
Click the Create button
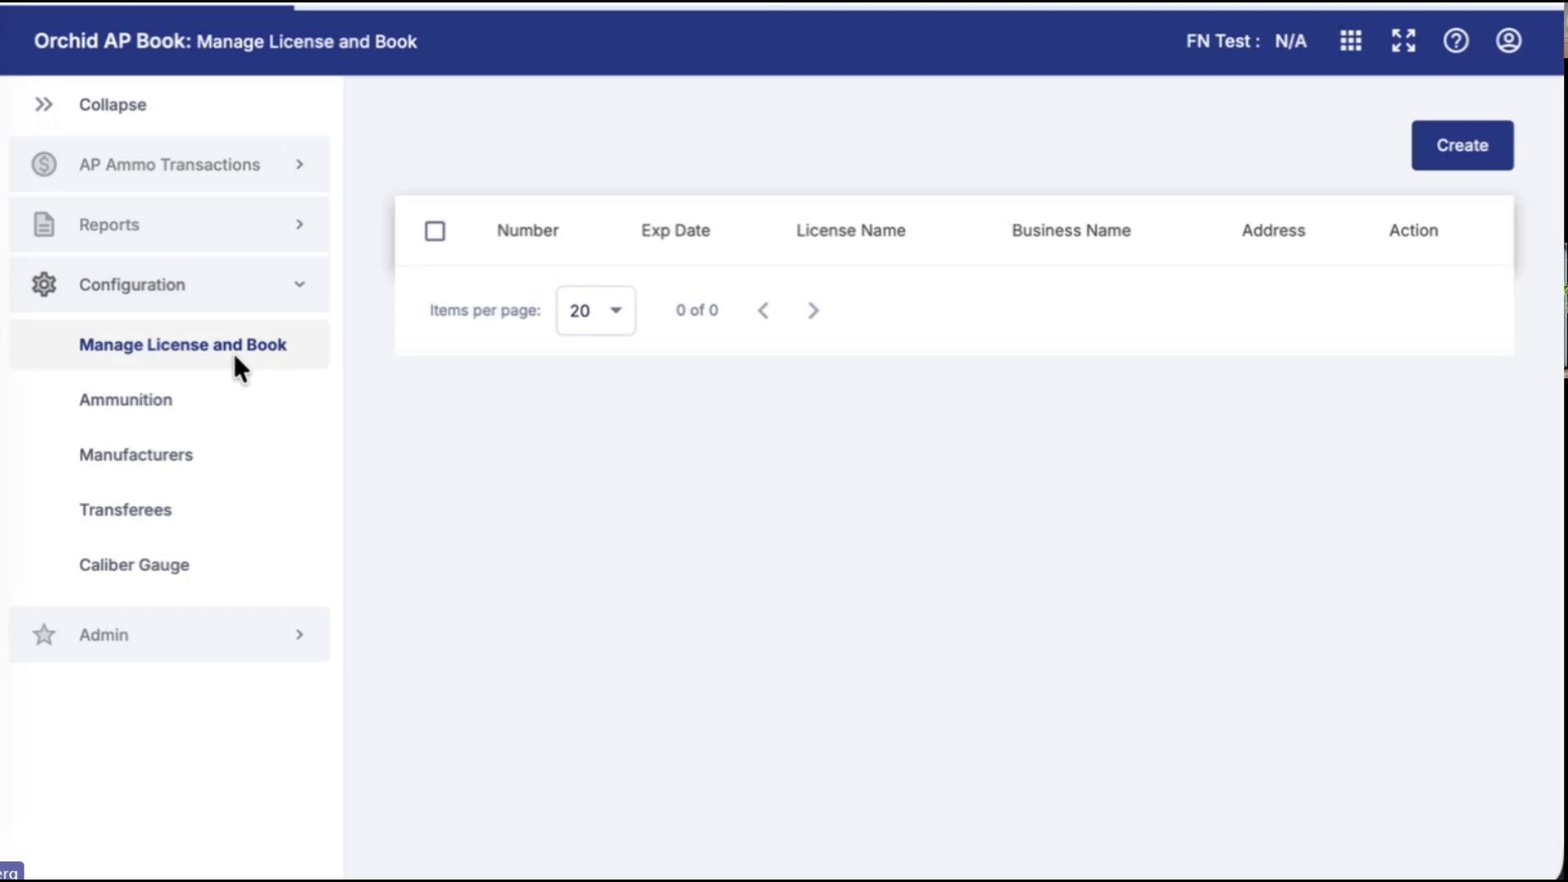click(1462, 145)
